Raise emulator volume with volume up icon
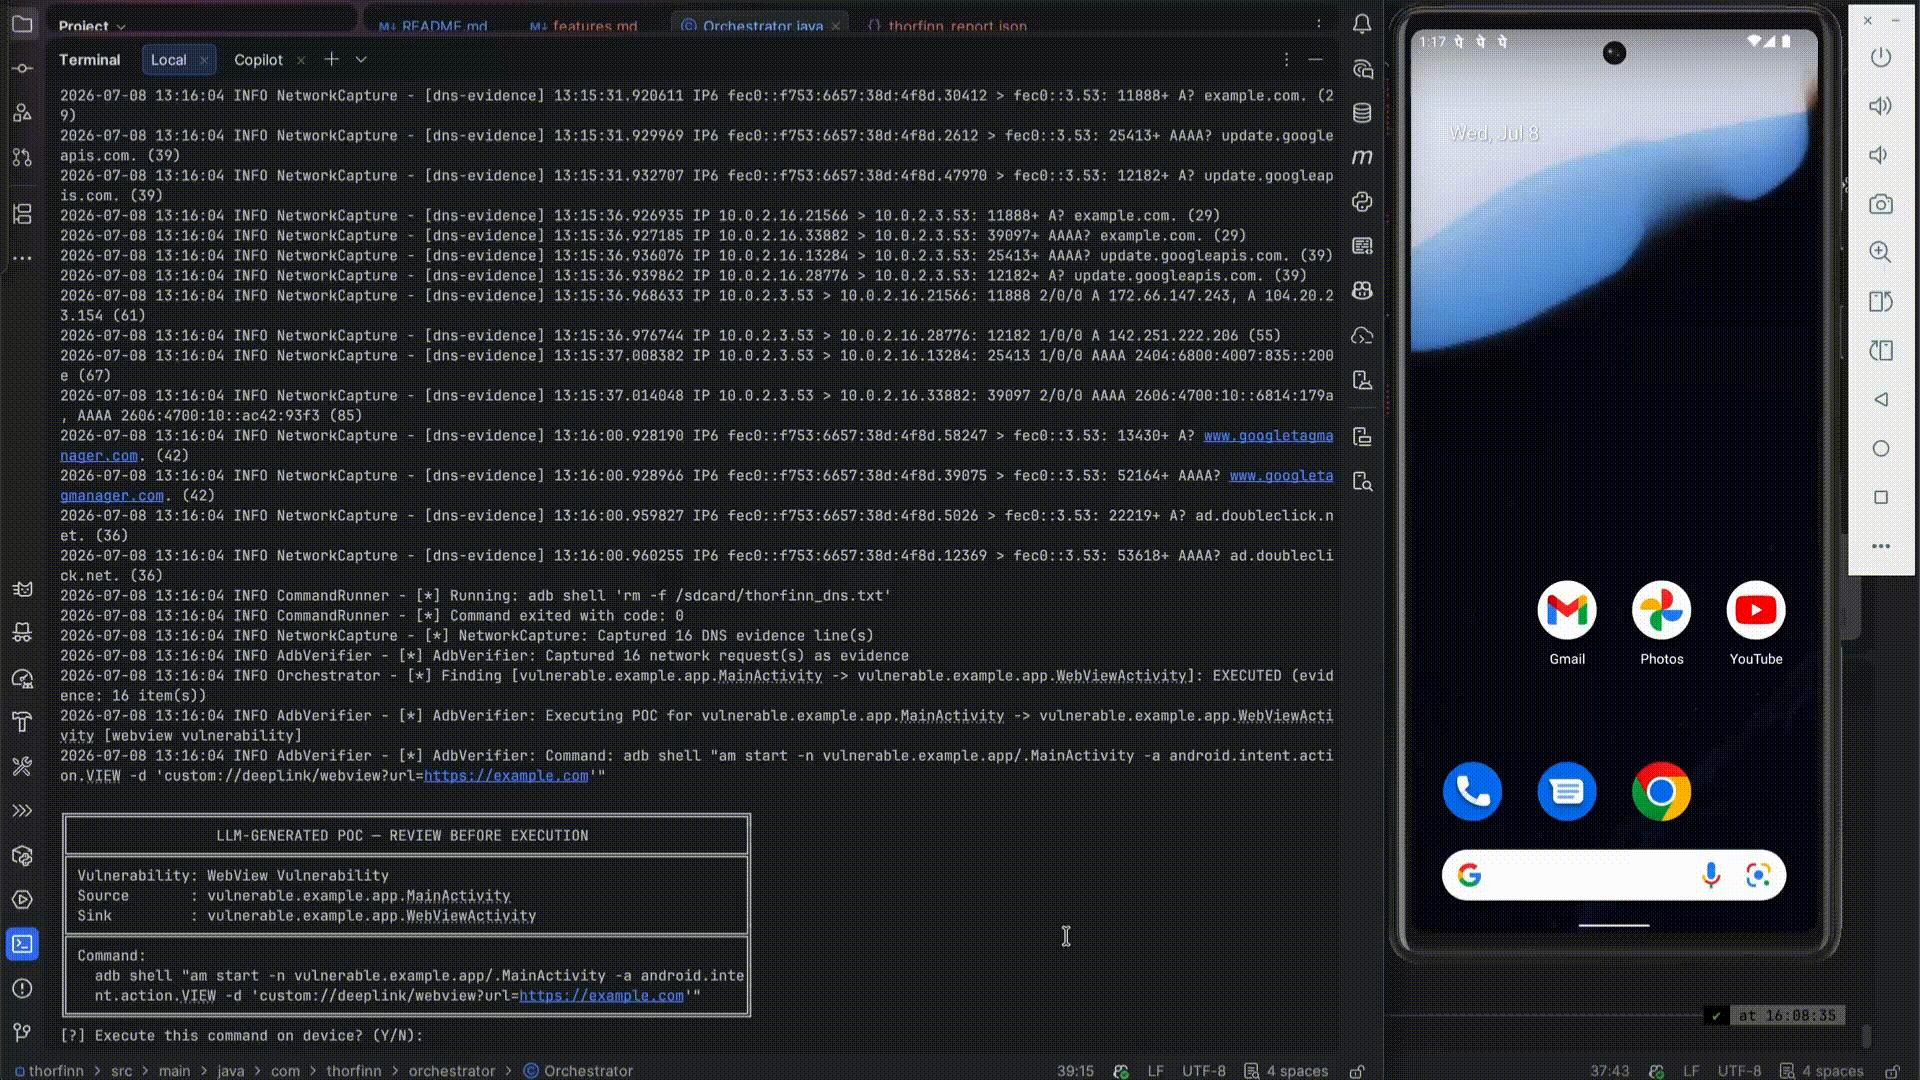The height and width of the screenshot is (1080, 1920). [x=1881, y=106]
